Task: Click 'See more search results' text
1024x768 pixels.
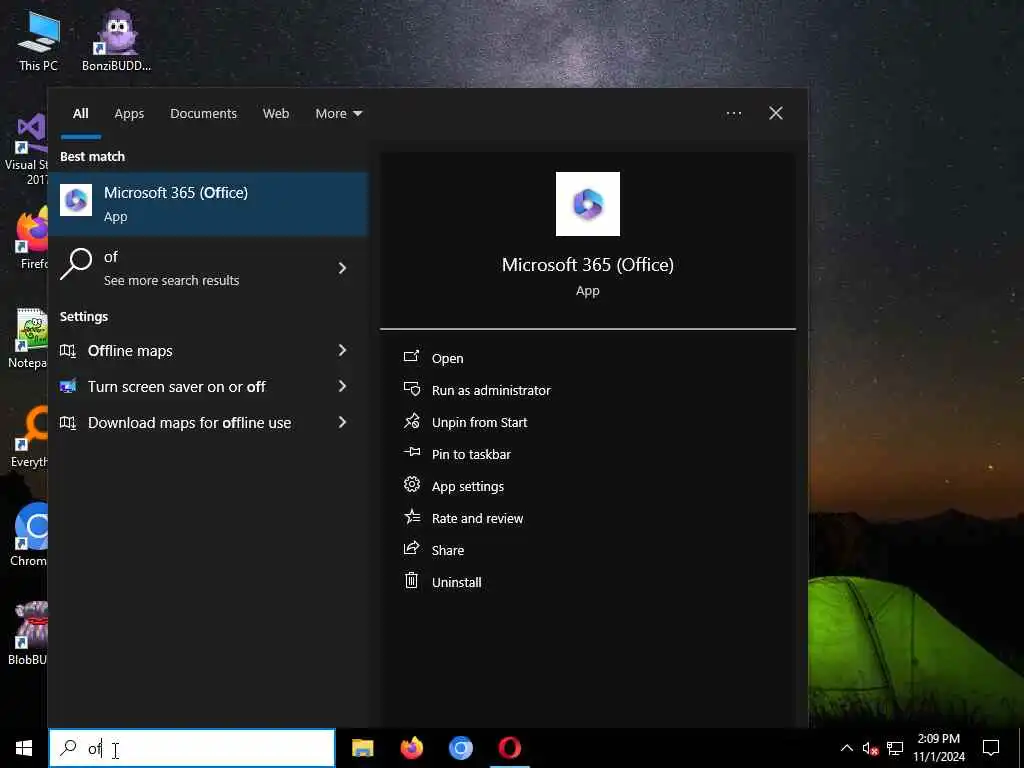Action: click(171, 280)
